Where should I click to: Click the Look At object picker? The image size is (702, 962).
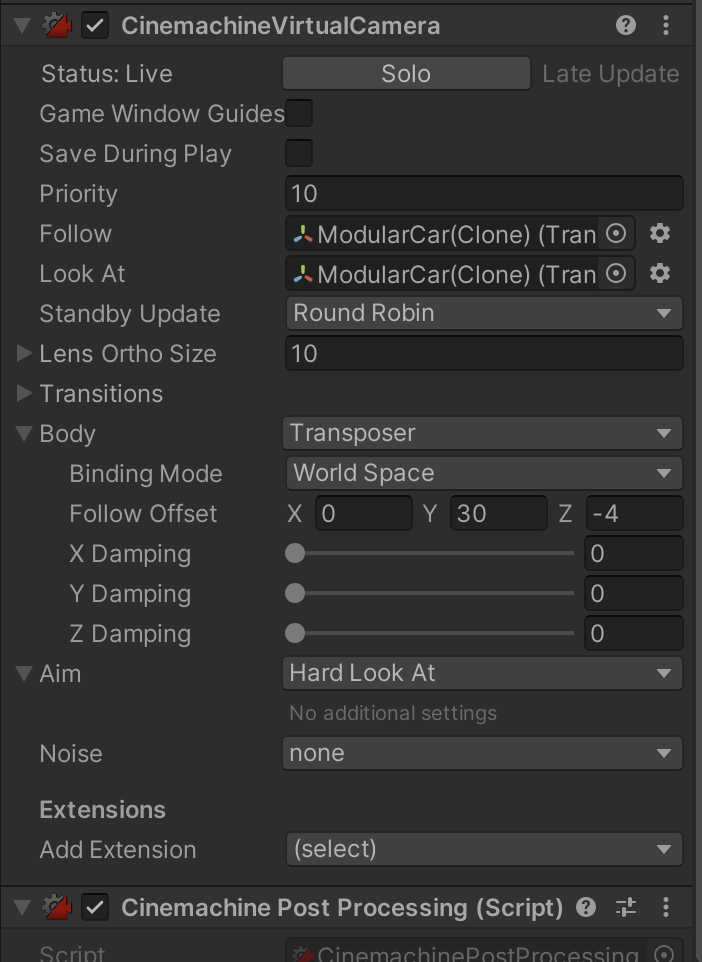[x=617, y=273]
